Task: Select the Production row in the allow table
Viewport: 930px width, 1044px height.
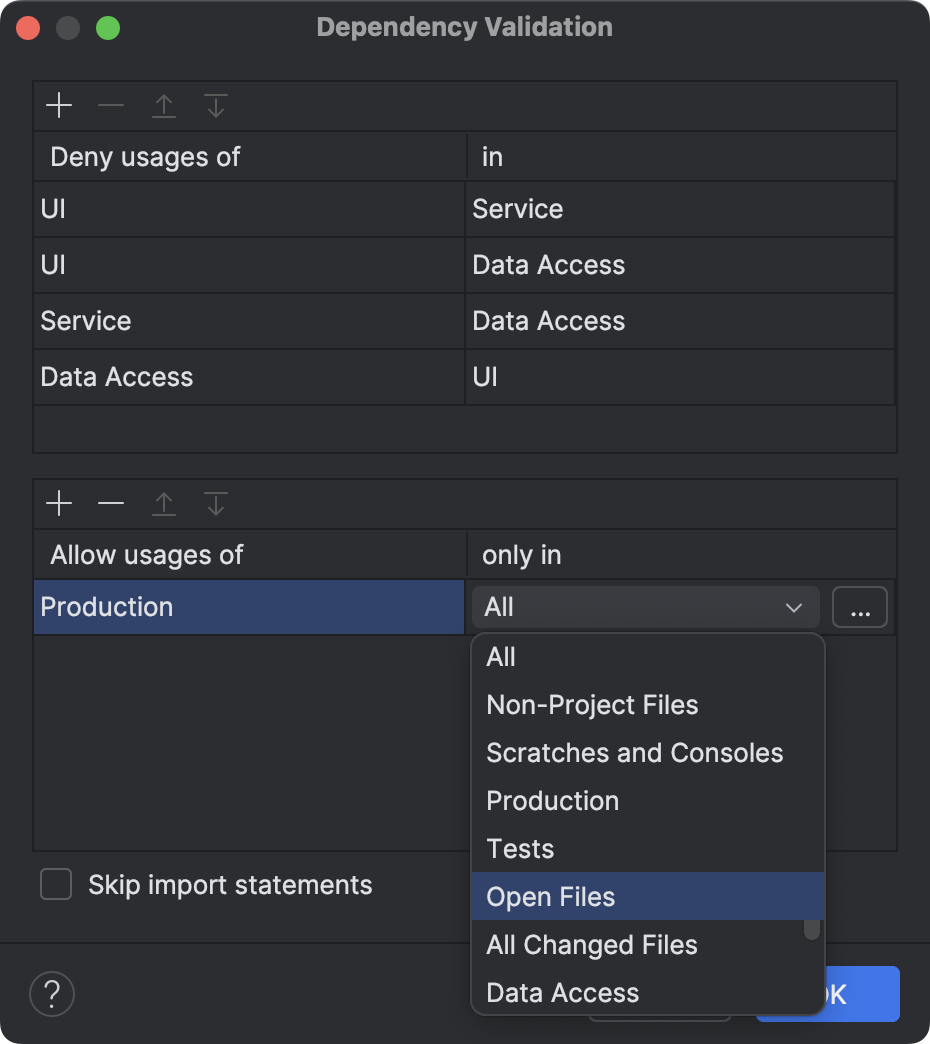Action: coord(248,607)
